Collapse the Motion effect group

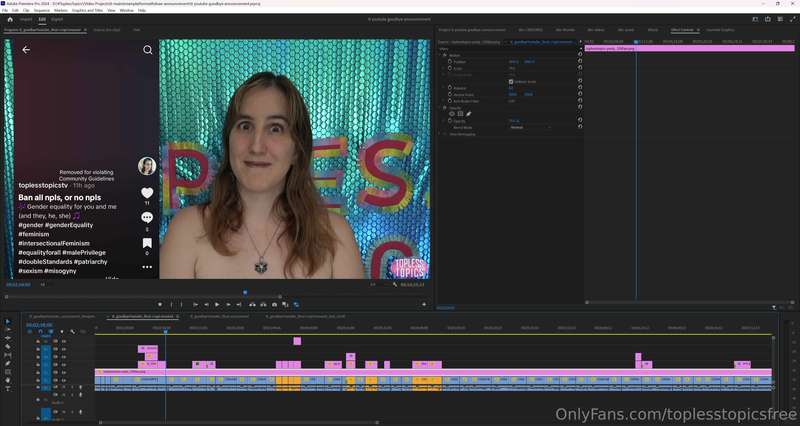(x=440, y=55)
